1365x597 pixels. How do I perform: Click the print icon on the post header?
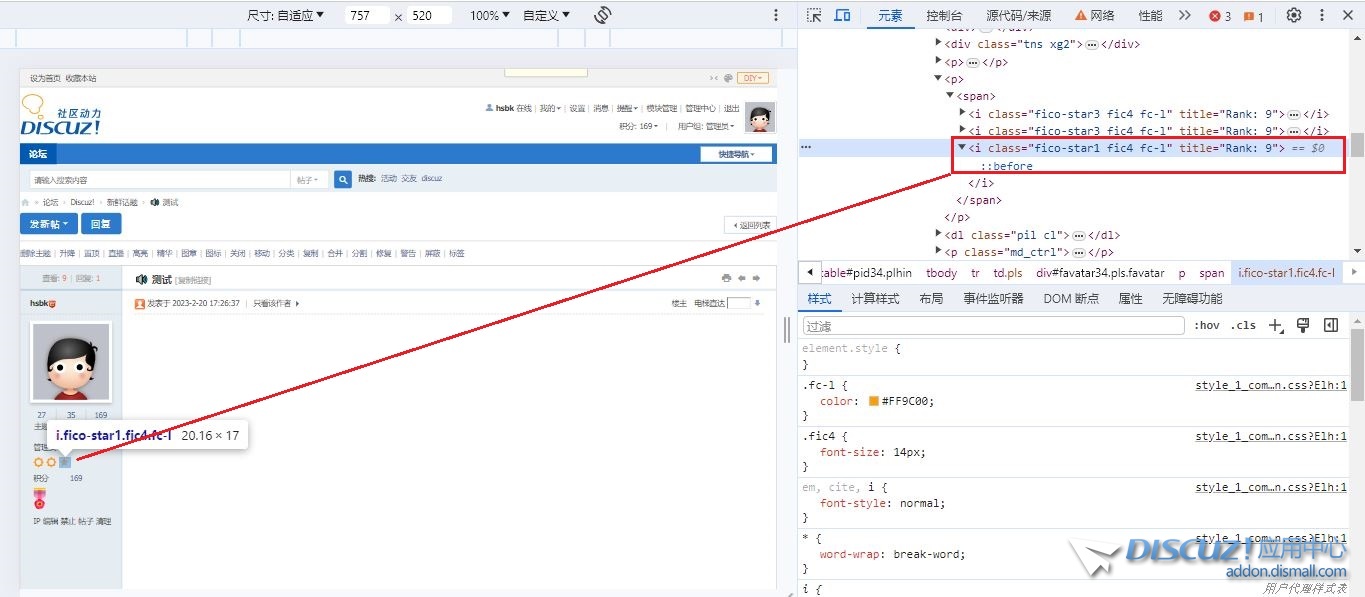pos(726,278)
